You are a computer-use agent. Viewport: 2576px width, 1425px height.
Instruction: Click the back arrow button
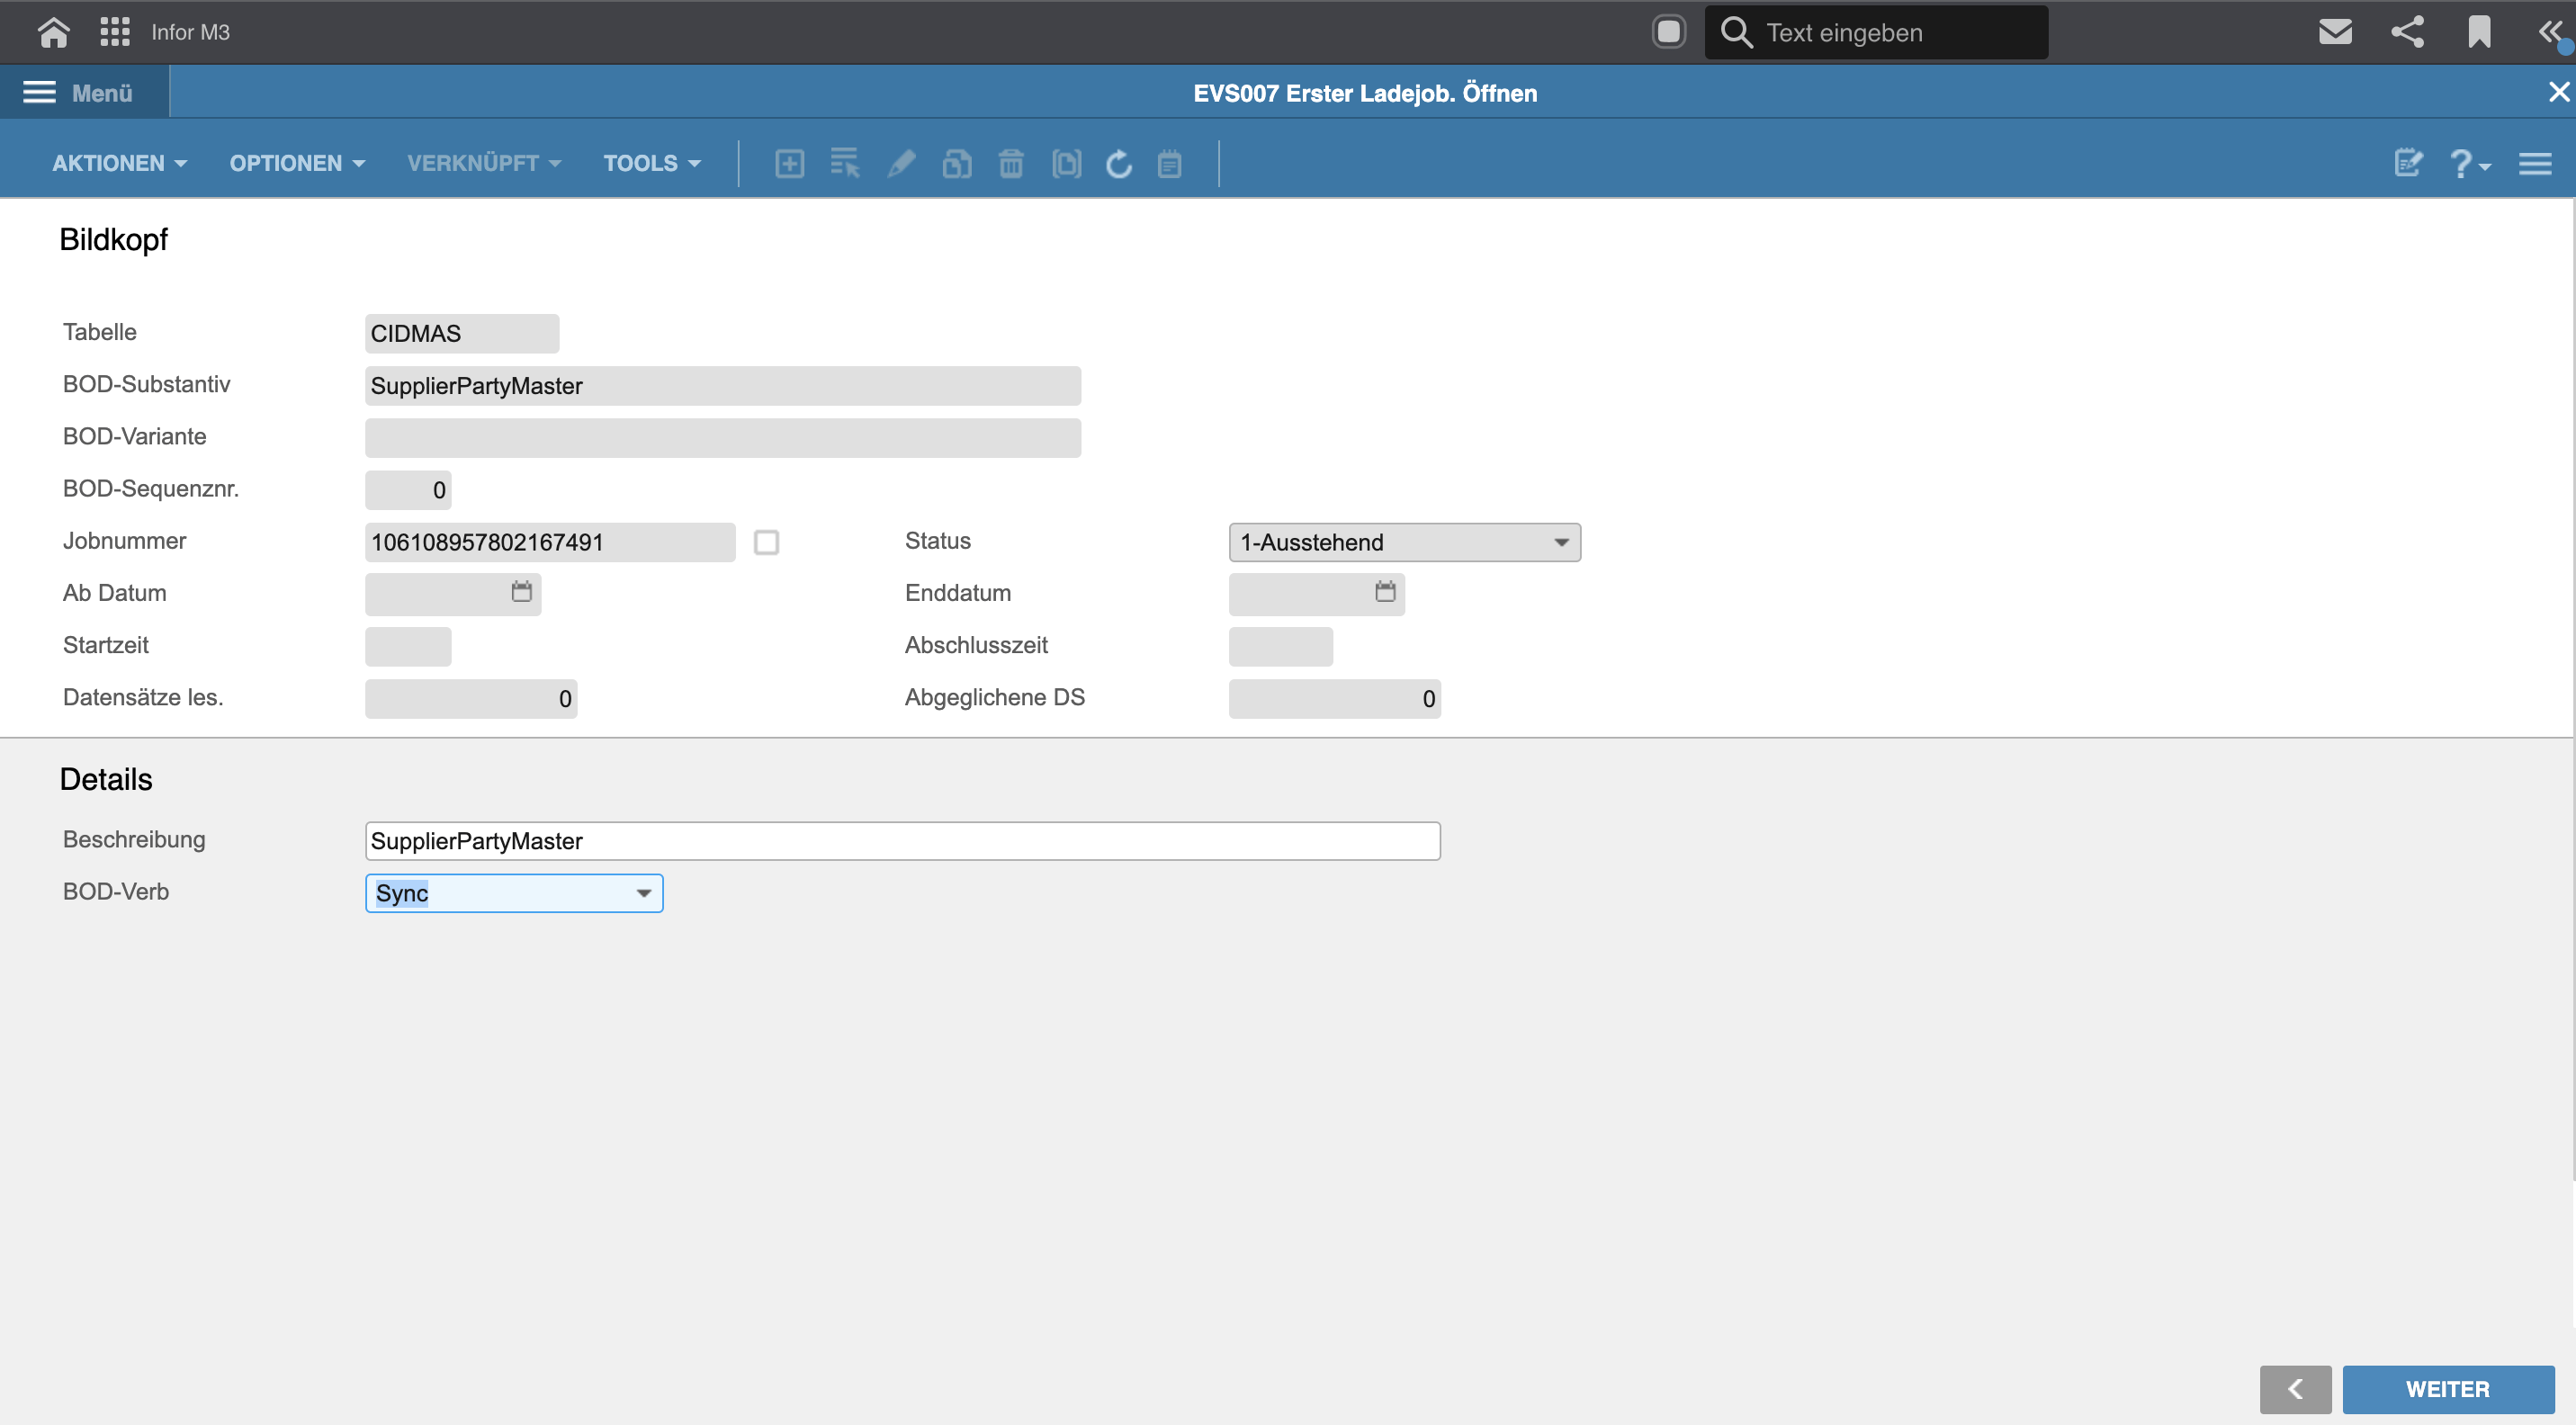[2294, 1388]
